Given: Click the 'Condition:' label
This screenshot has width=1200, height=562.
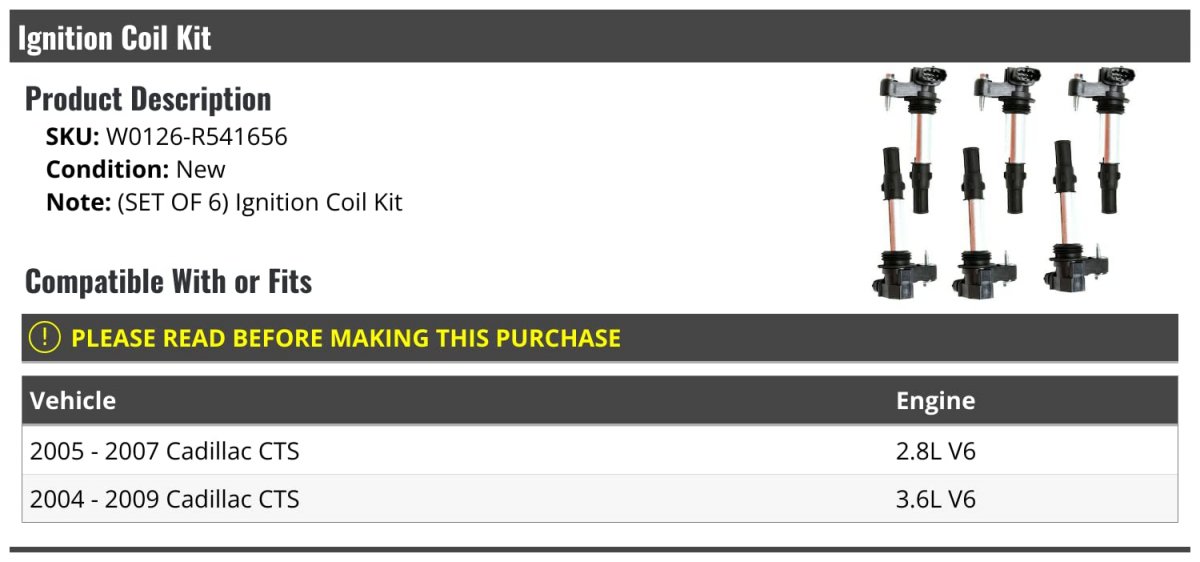Looking at the screenshot, I should (x=107, y=170).
